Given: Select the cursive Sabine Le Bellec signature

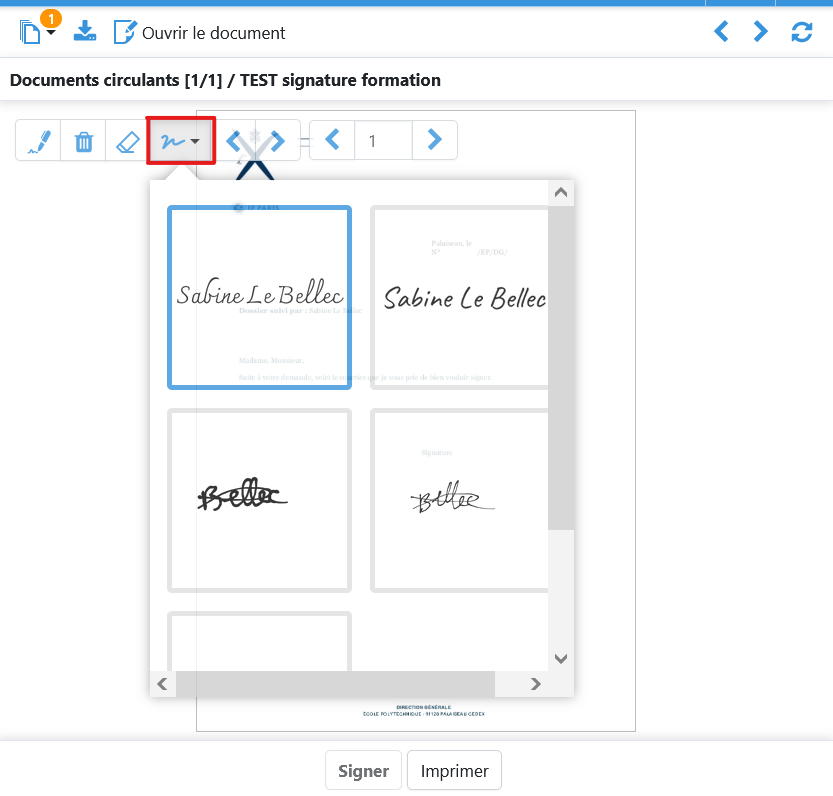Looking at the screenshot, I should click(259, 297).
